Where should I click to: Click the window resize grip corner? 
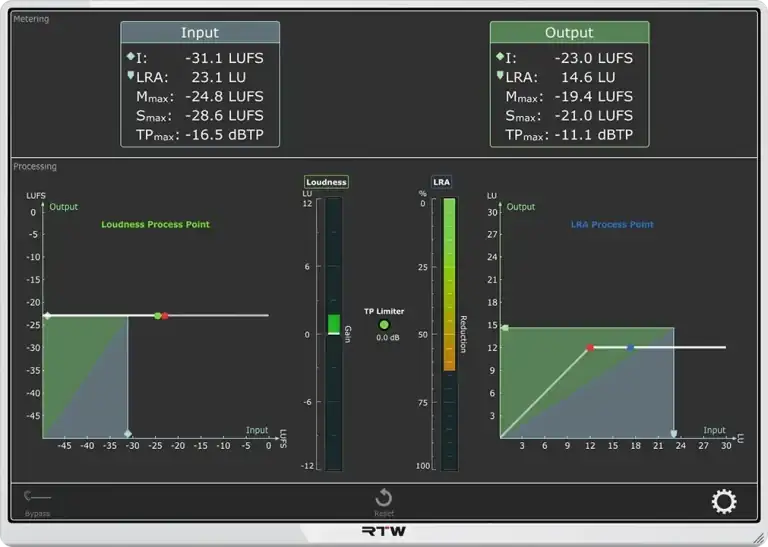(x=759, y=538)
